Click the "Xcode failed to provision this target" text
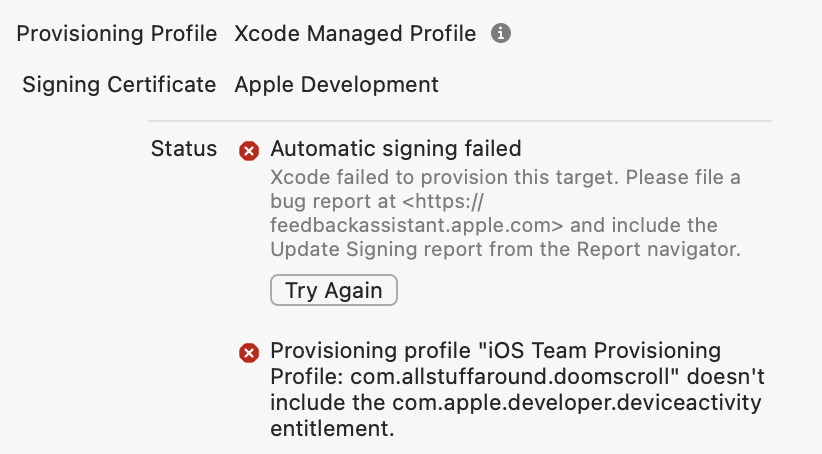Image resolution: width=822 pixels, height=454 pixels. [x=438, y=177]
